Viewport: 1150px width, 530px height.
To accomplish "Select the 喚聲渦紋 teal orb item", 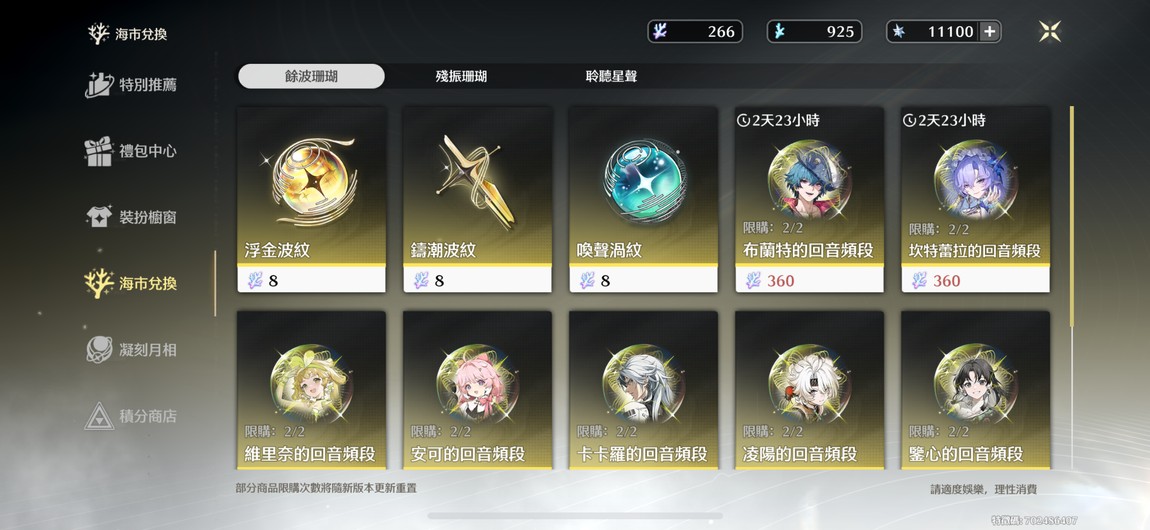I will (643, 199).
